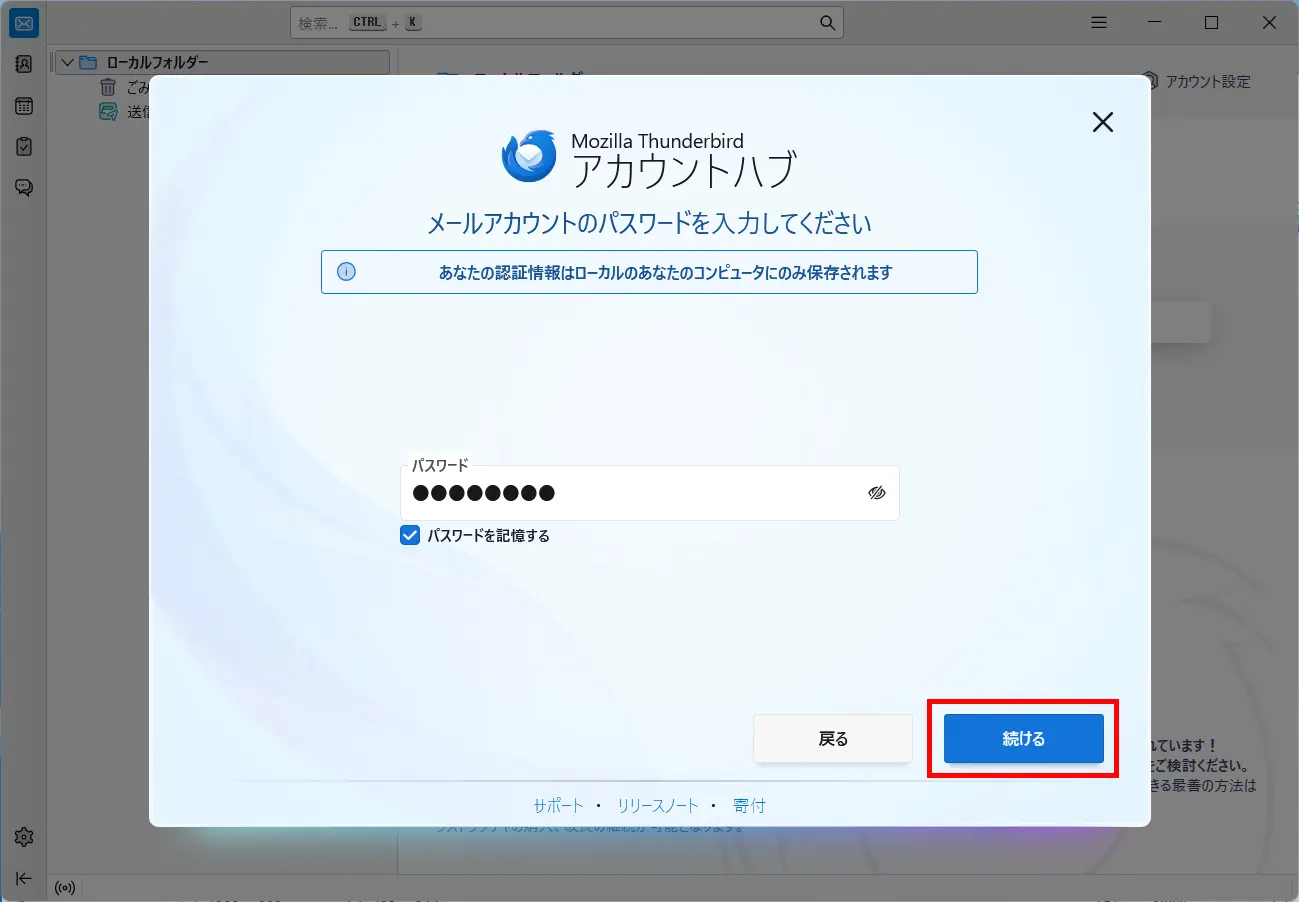This screenshot has width=1300, height=902.
Task: Open the Chat space from the sidebar
Action: pyautogui.click(x=23, y=187)
